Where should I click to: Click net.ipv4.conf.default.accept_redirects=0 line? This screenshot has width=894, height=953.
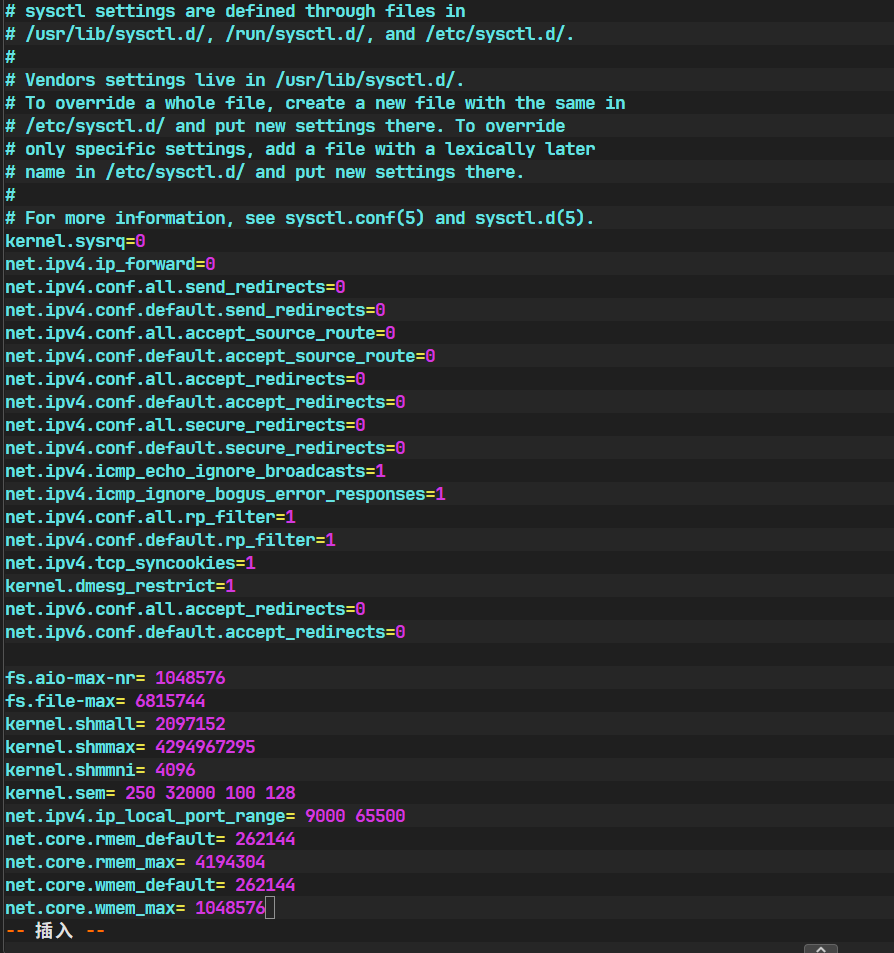pos(205,402)
